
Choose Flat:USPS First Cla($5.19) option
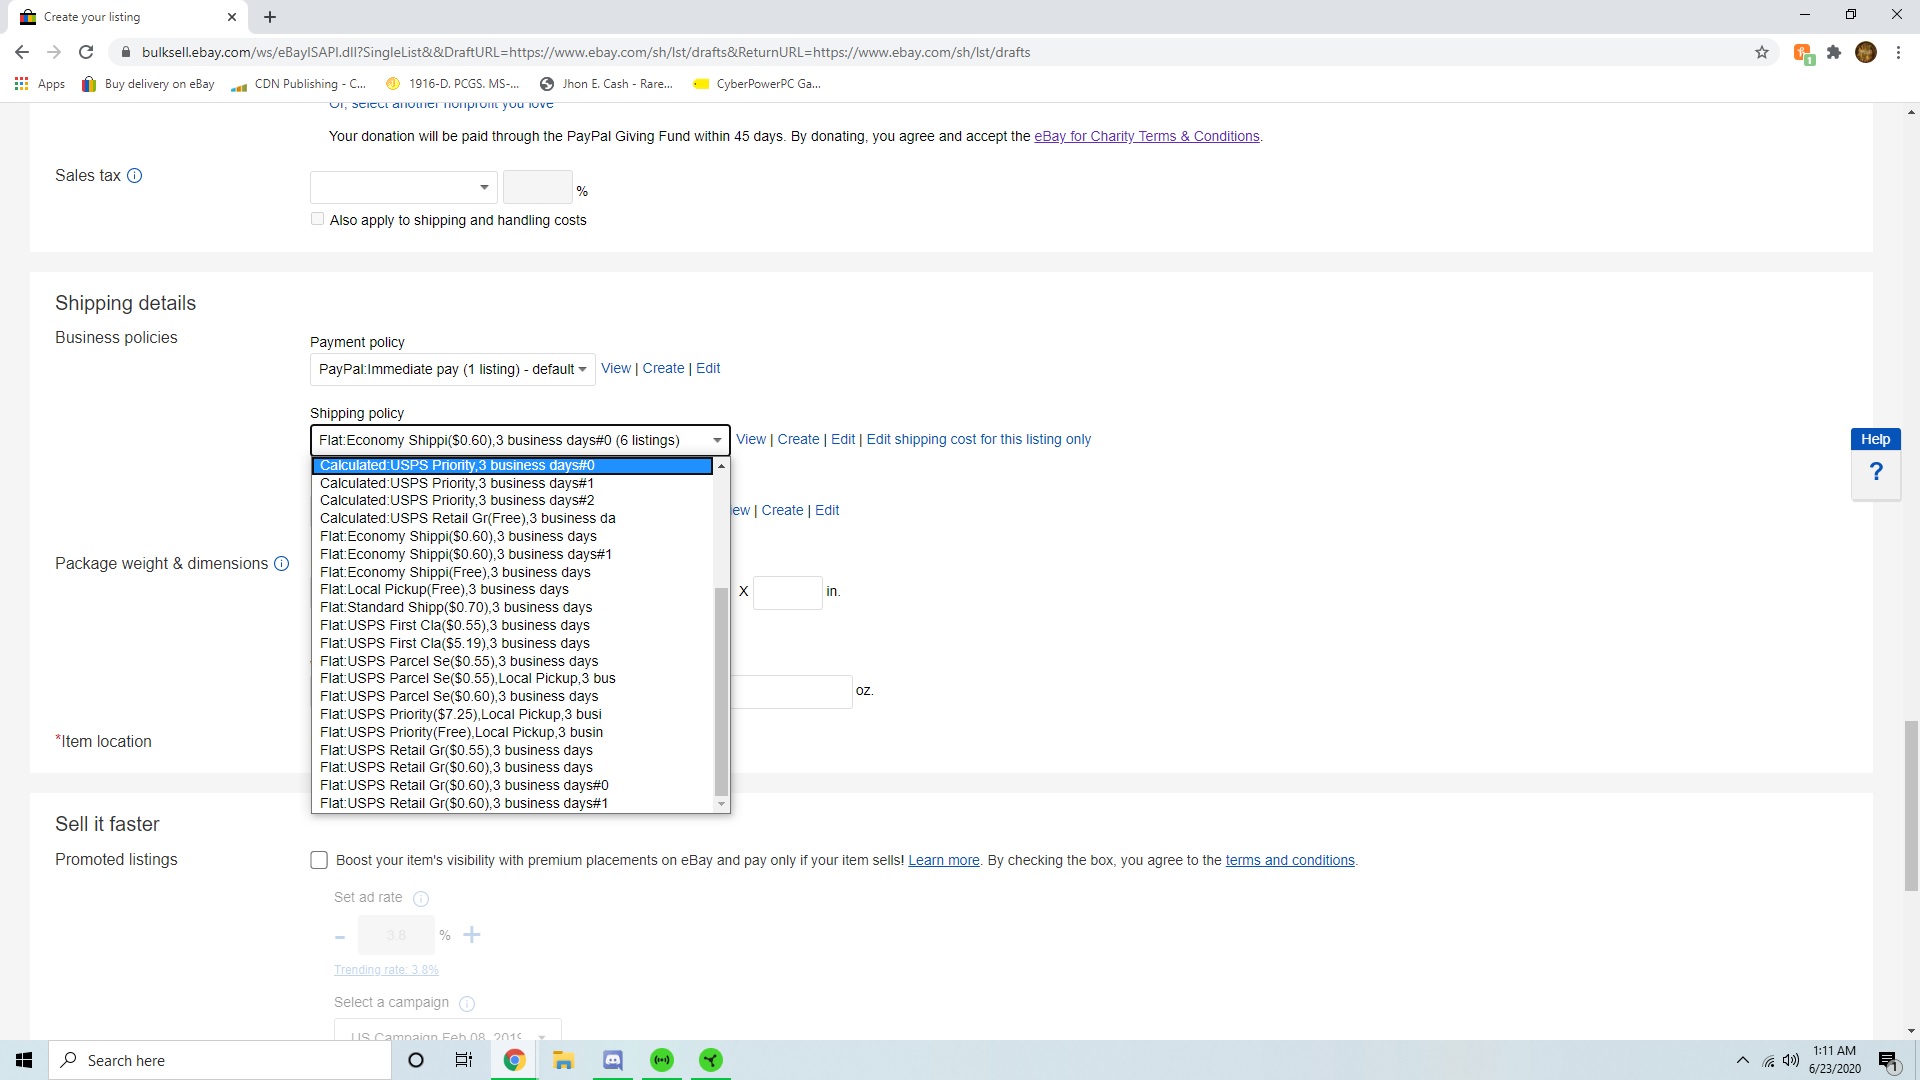[x=512, y=644]
